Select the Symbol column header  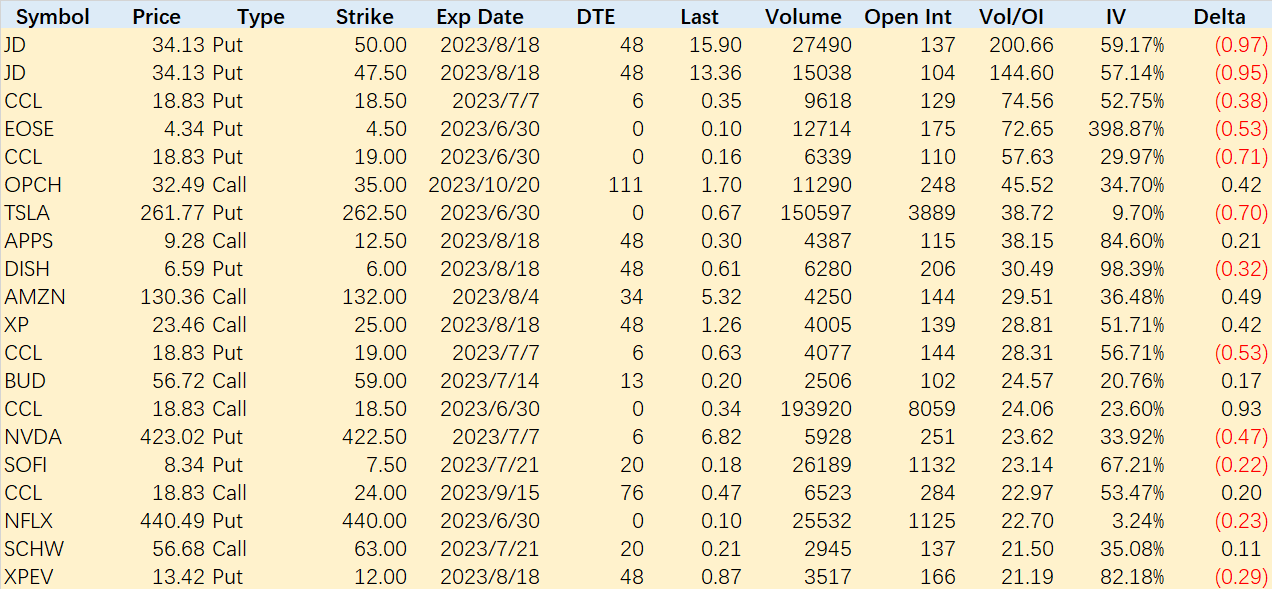(x=52, y=17)
